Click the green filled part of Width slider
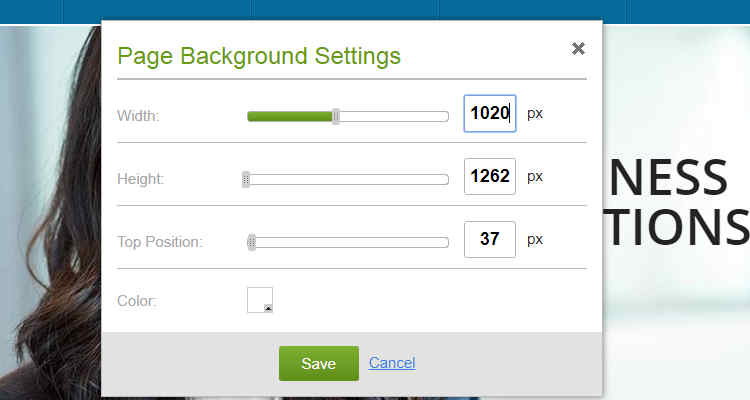 289,116
